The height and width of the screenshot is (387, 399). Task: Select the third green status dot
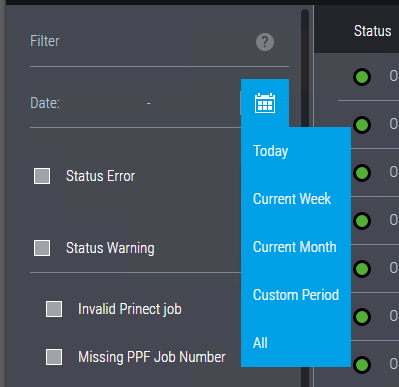pyautogui.click(x=362, y=173)
